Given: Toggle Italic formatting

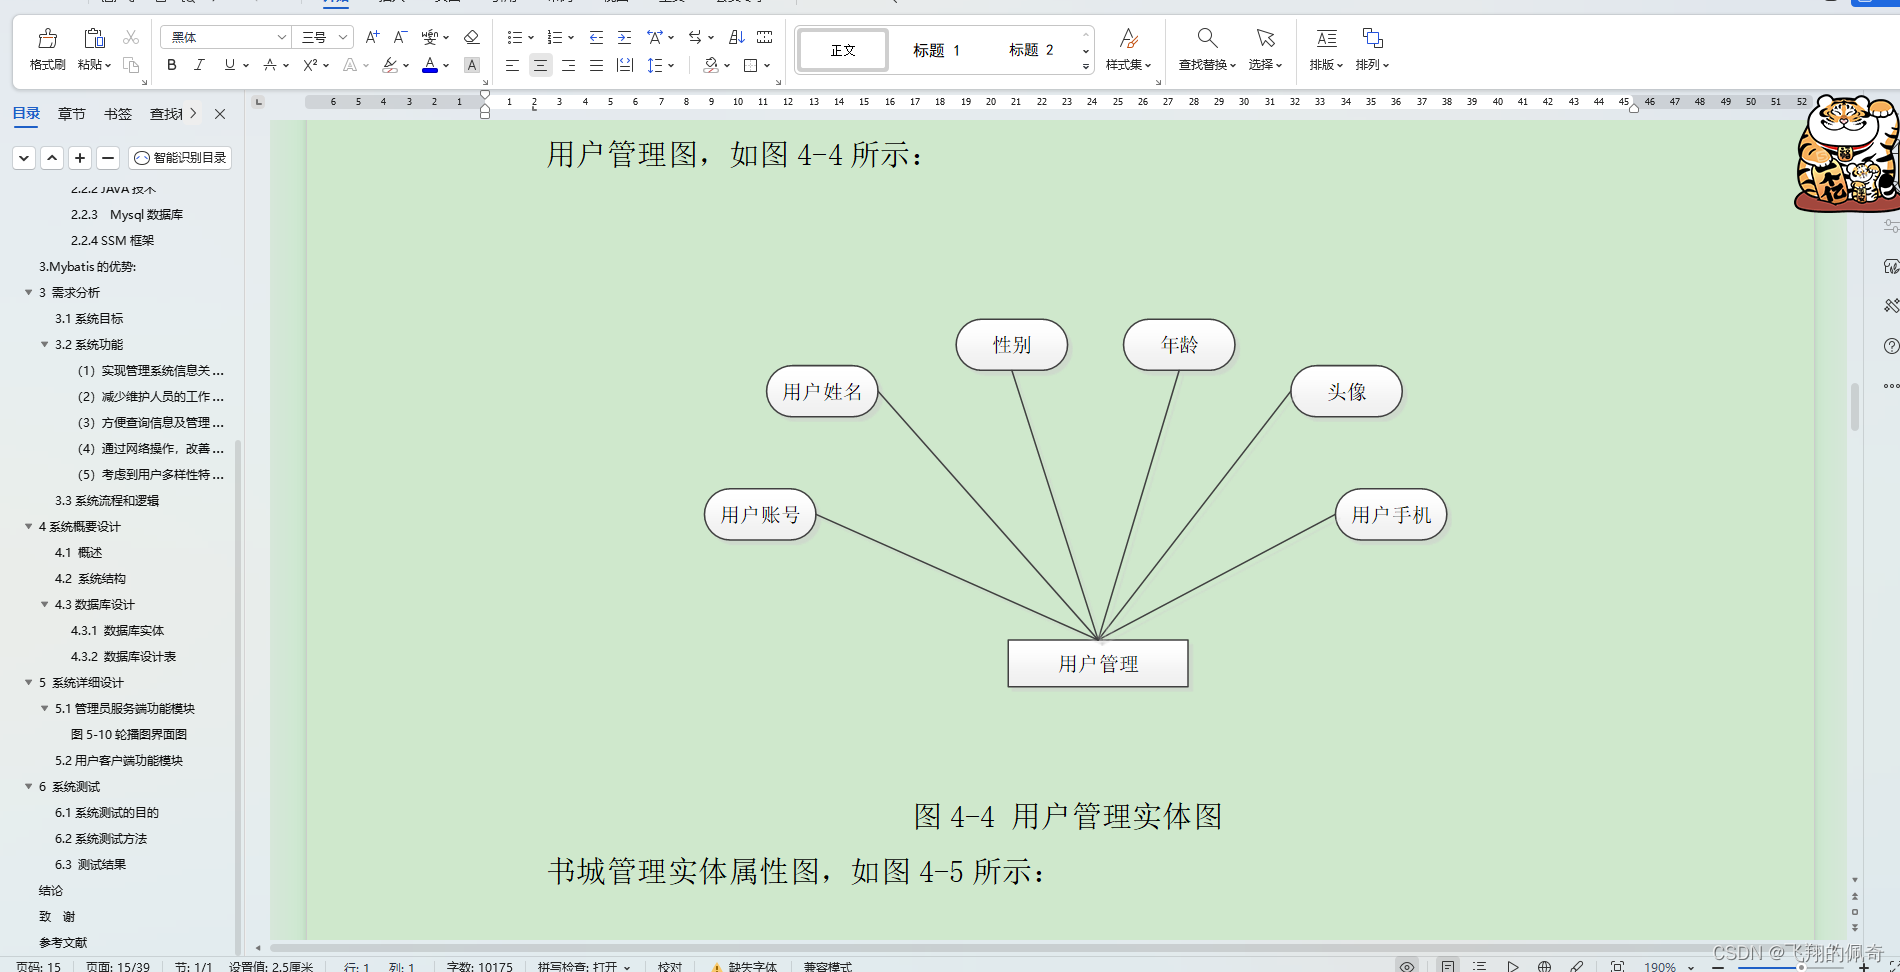Looking at the screenshot, I should 199,65.
